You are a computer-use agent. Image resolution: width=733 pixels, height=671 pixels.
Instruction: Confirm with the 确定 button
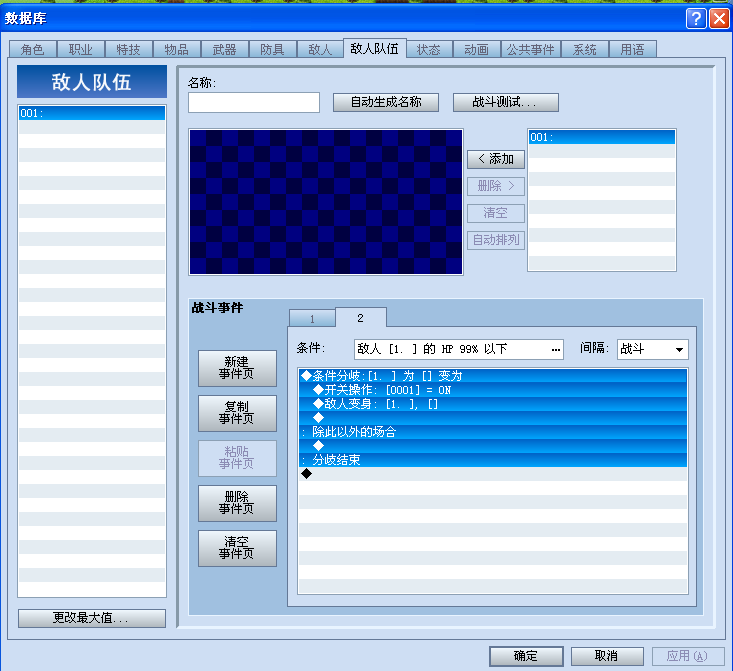coord(526,656)
